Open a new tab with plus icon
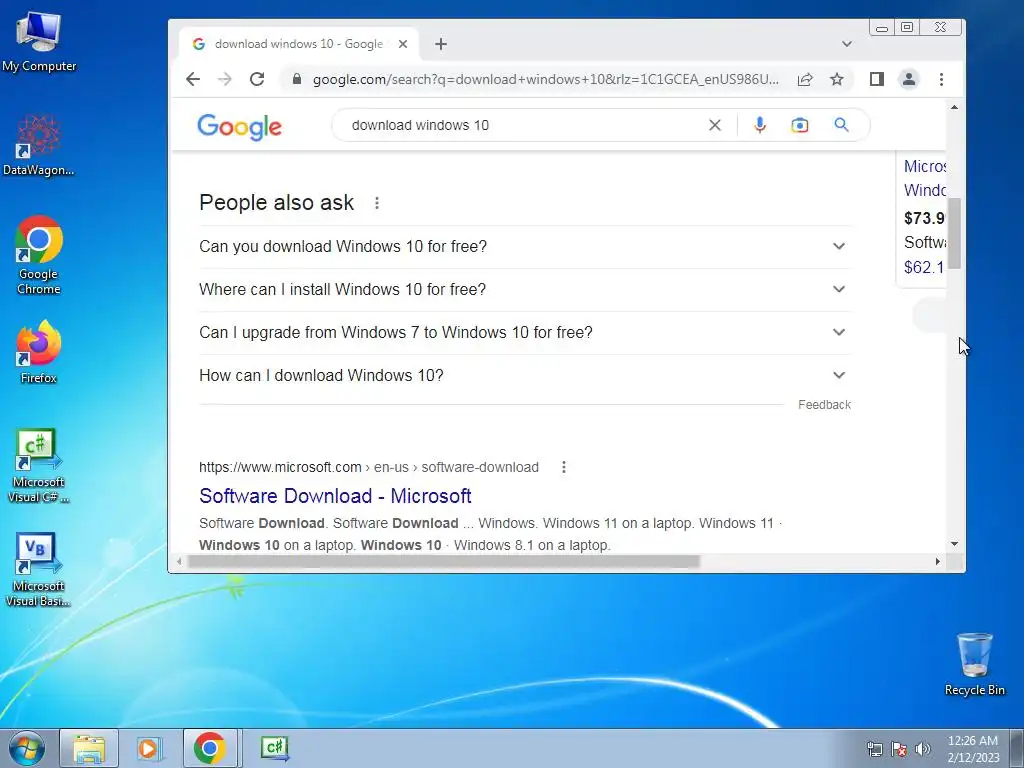Viewport: 1024px width, 768px height. click(x=441, y=44)
